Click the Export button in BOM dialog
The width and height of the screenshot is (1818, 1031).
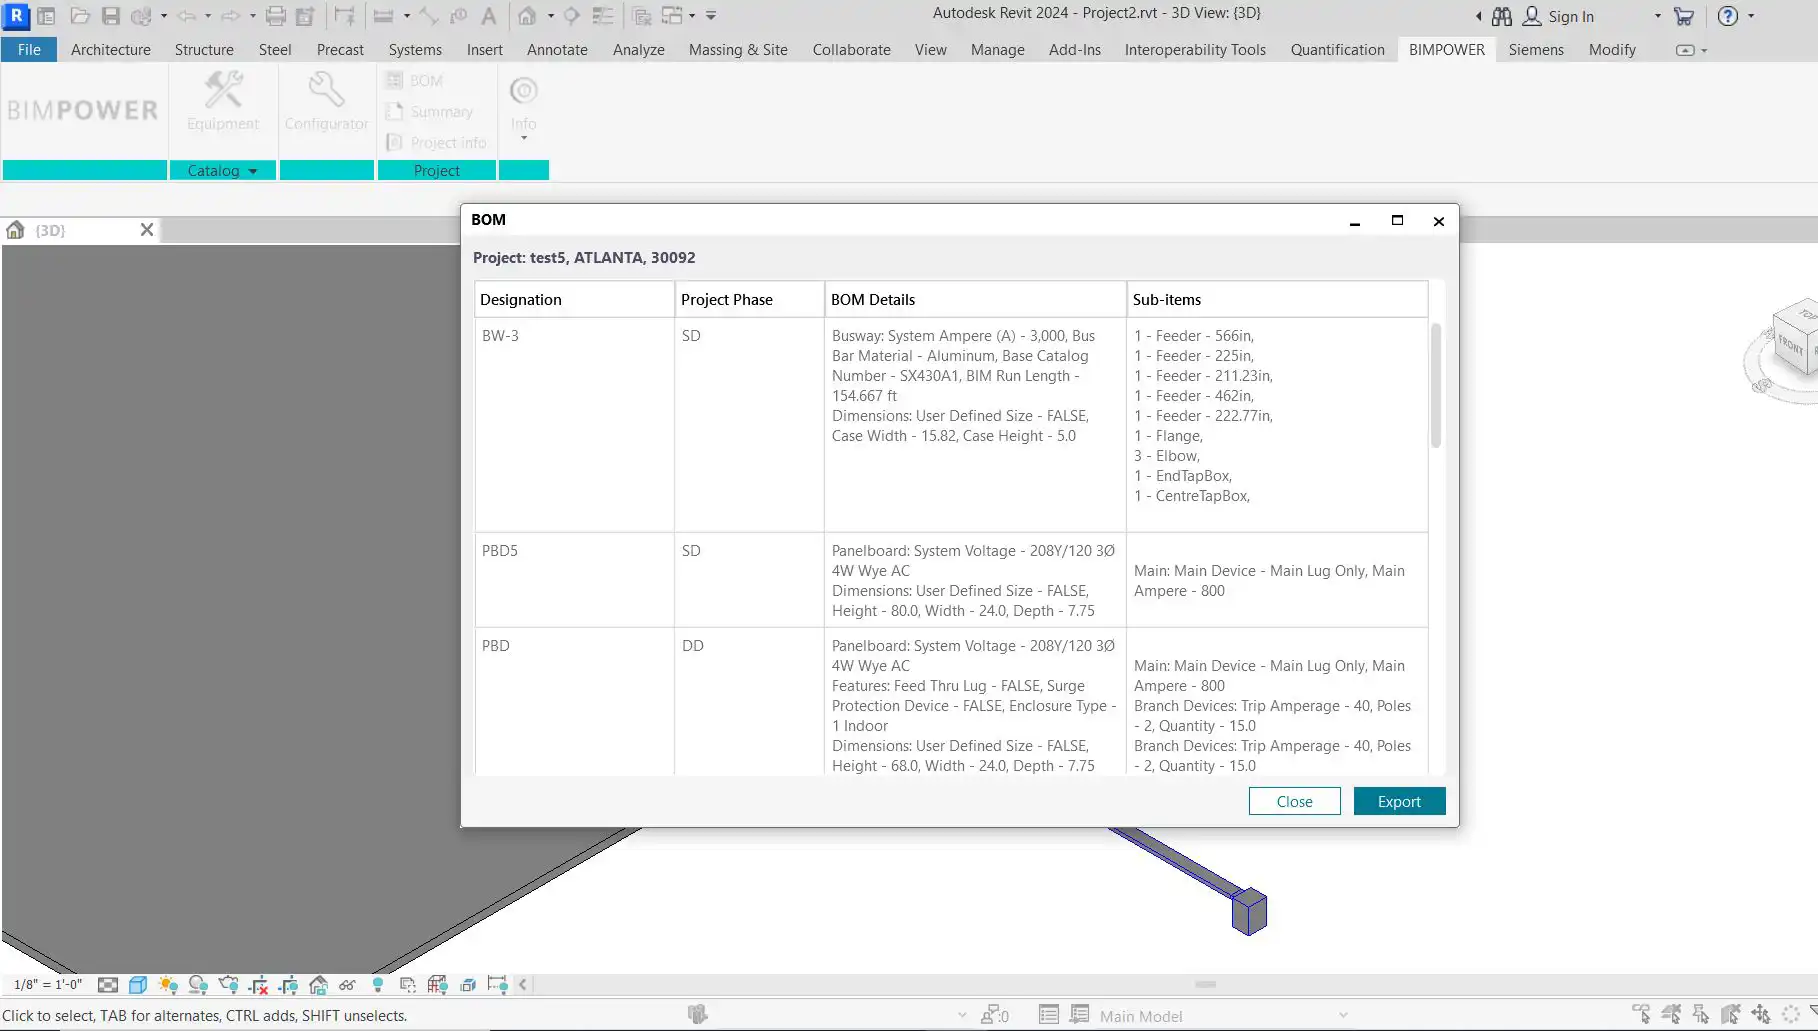coord(1399,801)
